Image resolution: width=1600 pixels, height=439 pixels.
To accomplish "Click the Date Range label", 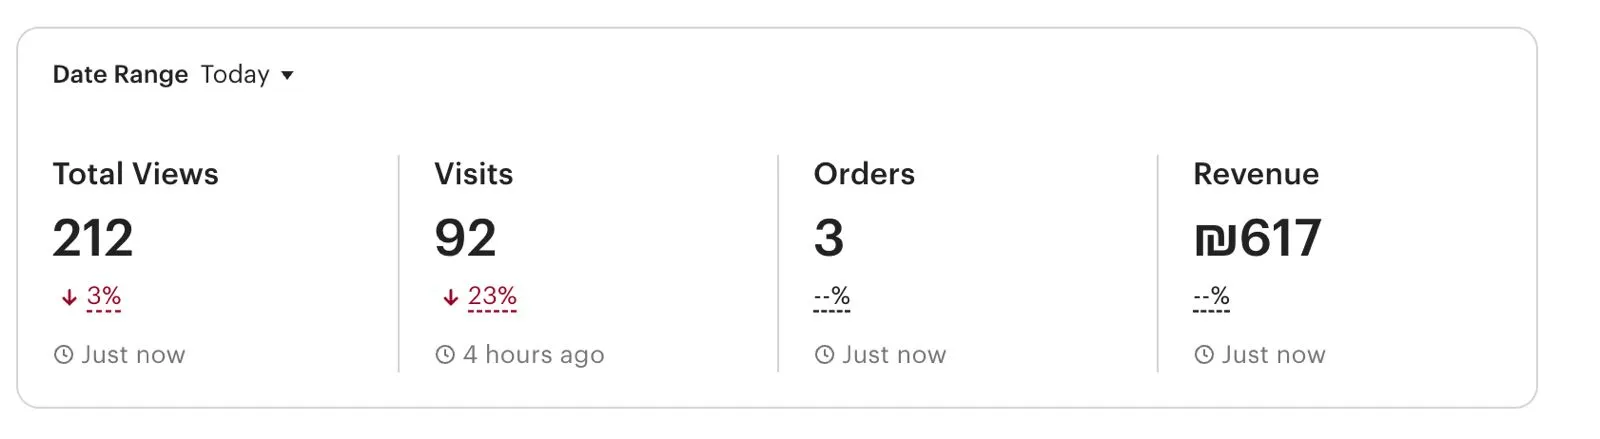I will point(120,75).
